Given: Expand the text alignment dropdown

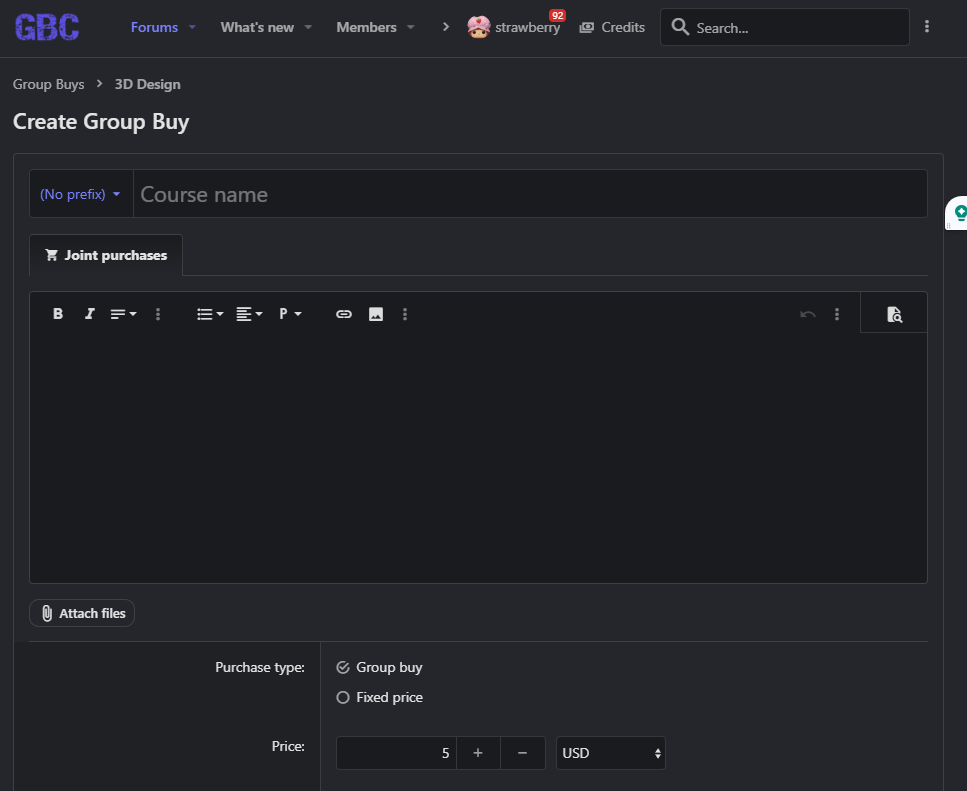Looking at the screenshot, I should 249,314.
